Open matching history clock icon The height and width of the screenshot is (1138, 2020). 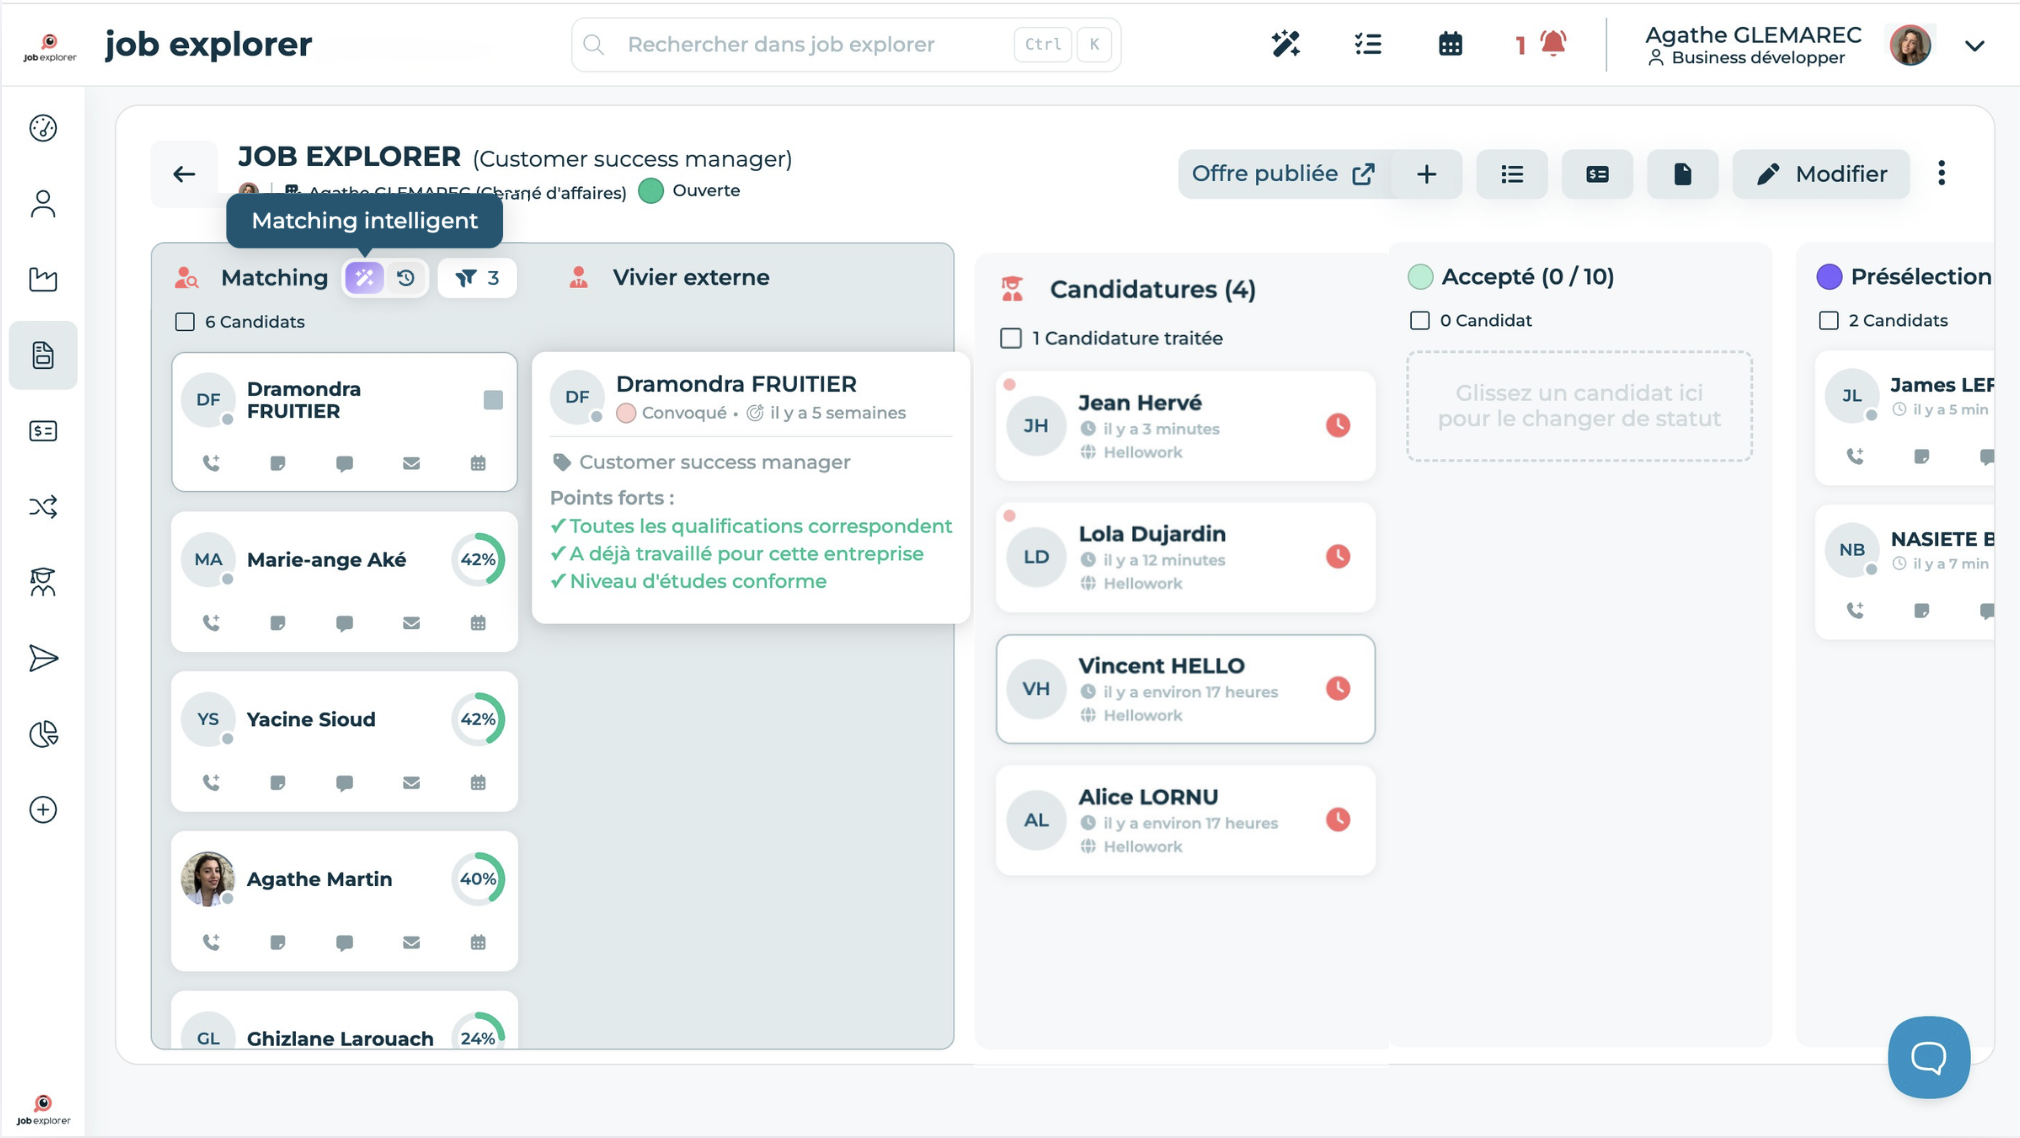406,278
